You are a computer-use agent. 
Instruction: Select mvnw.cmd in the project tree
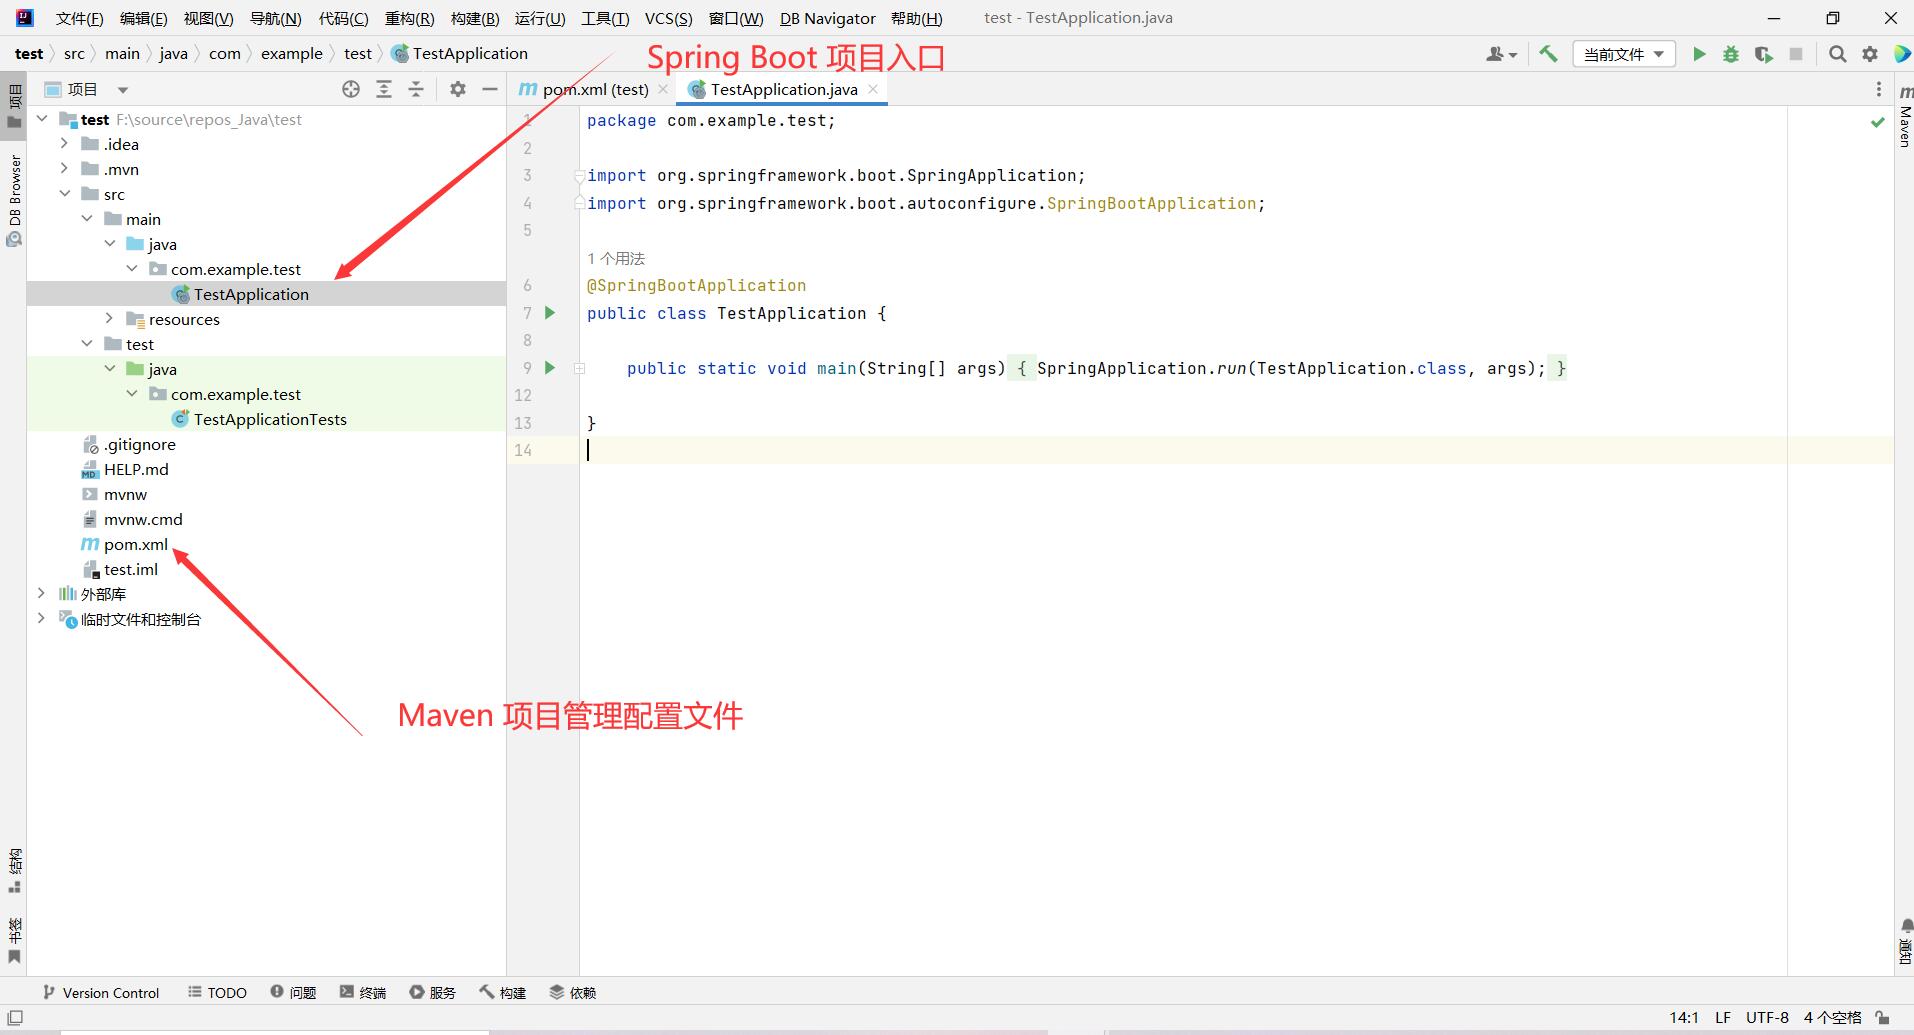point(143,519)
